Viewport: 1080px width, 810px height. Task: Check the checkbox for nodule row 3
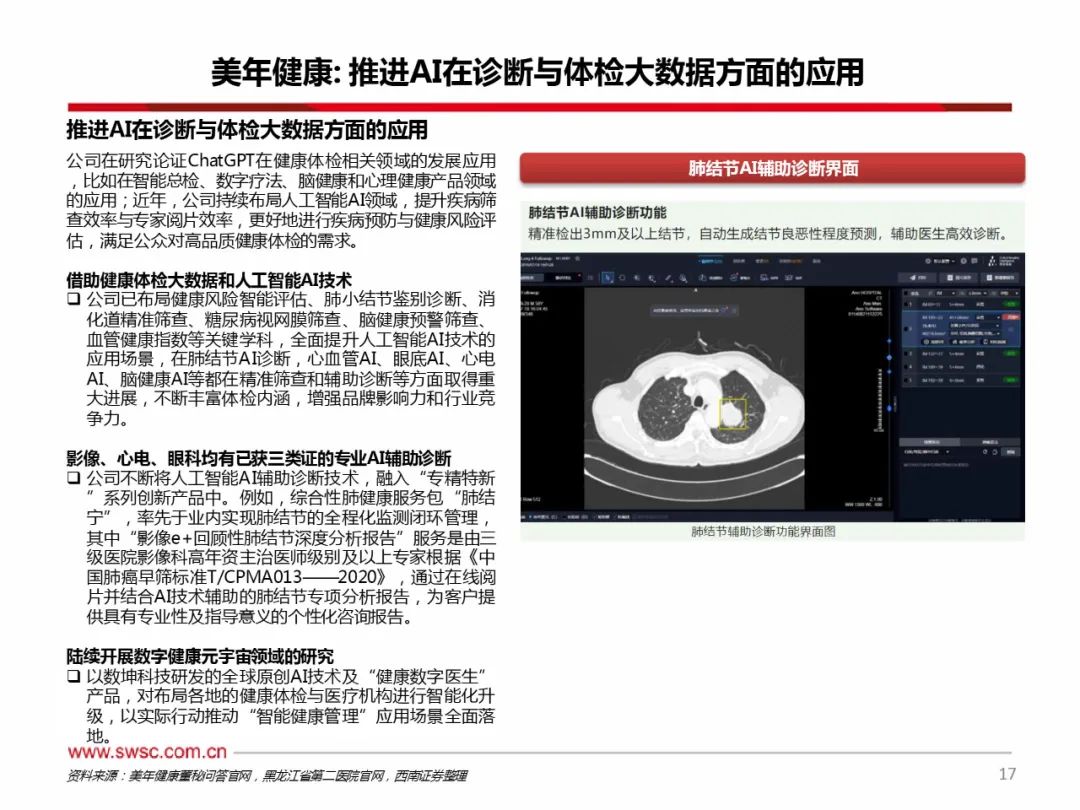coord(906,354)
